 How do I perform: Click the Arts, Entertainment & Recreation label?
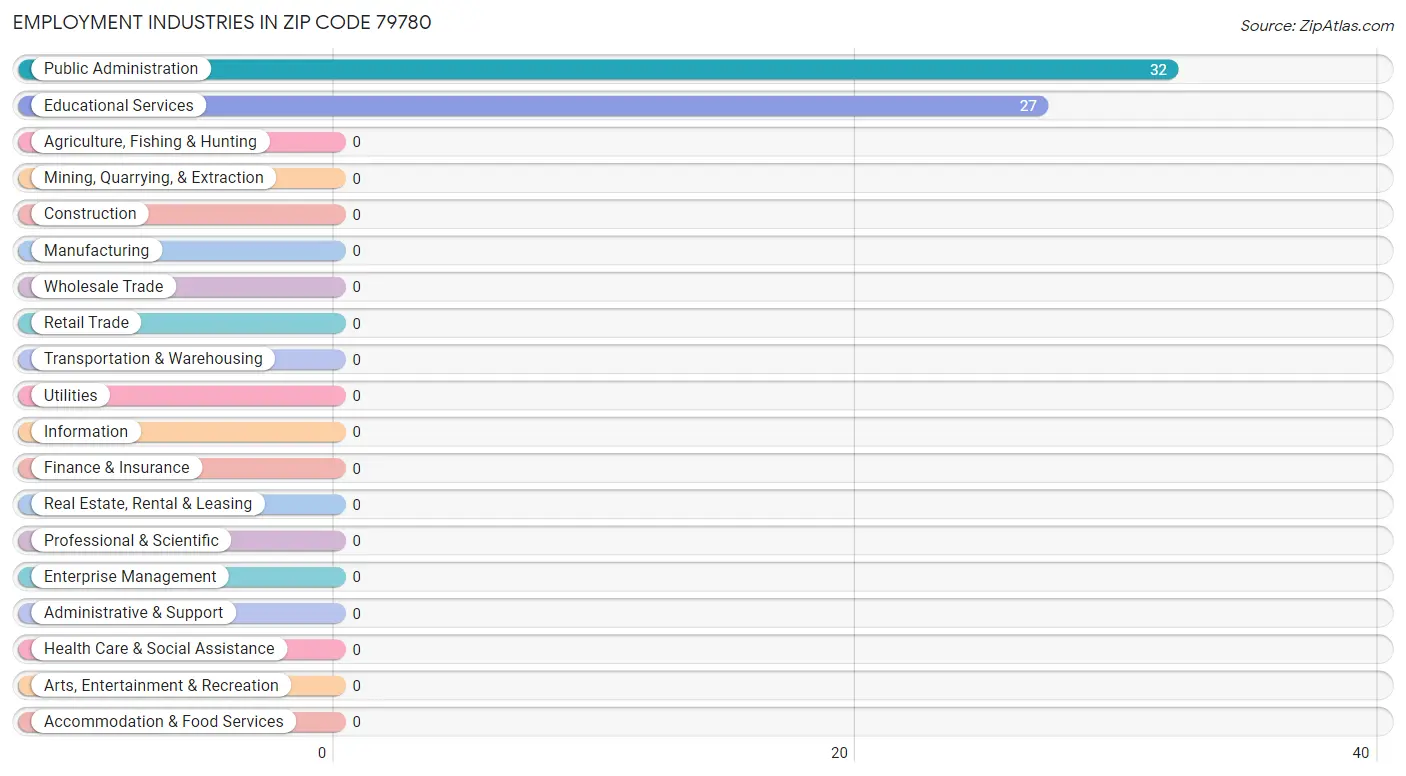161,685
